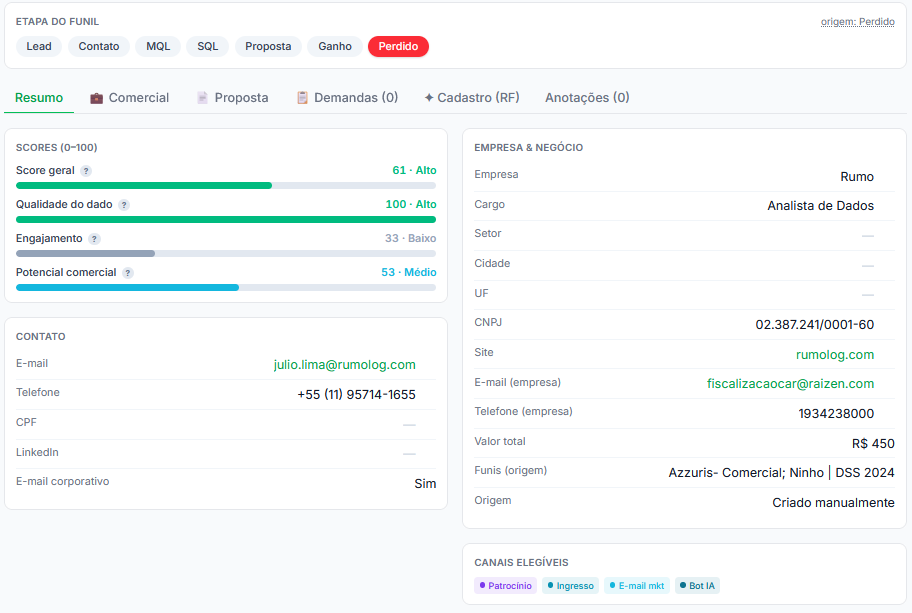Open email link julio.lima@rumolog.com
Viewport: 912px width, 613px height.
coord(344,365)
